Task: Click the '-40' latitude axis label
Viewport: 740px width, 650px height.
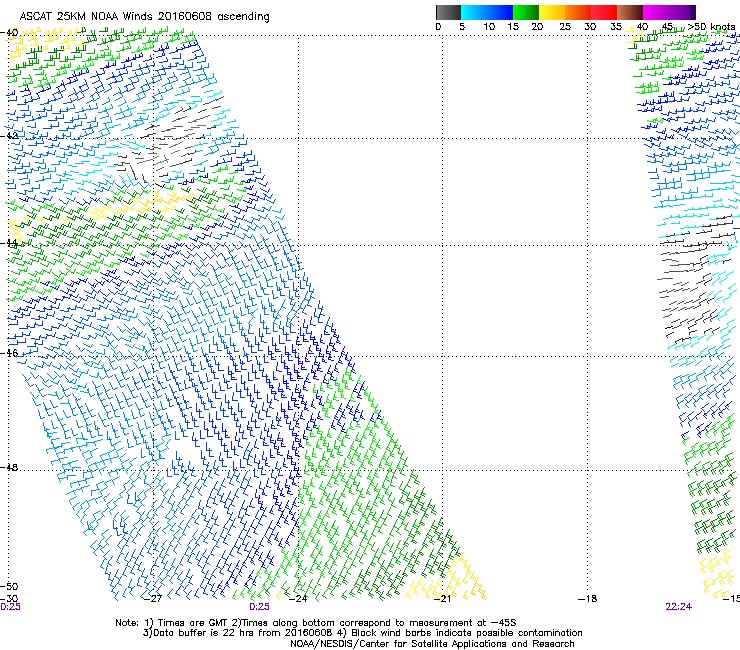Action: click(x=9, y=33)
